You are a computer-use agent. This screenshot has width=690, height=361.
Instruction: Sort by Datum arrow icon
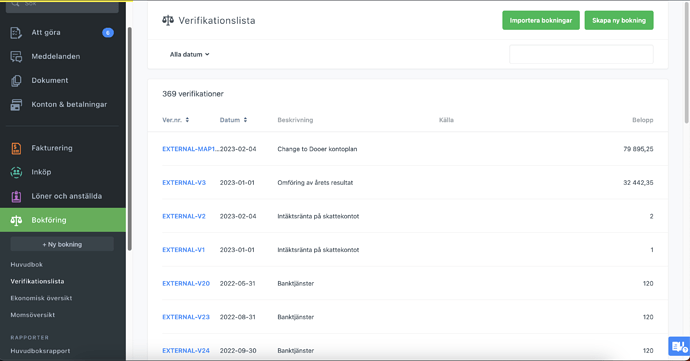(245, 120)
